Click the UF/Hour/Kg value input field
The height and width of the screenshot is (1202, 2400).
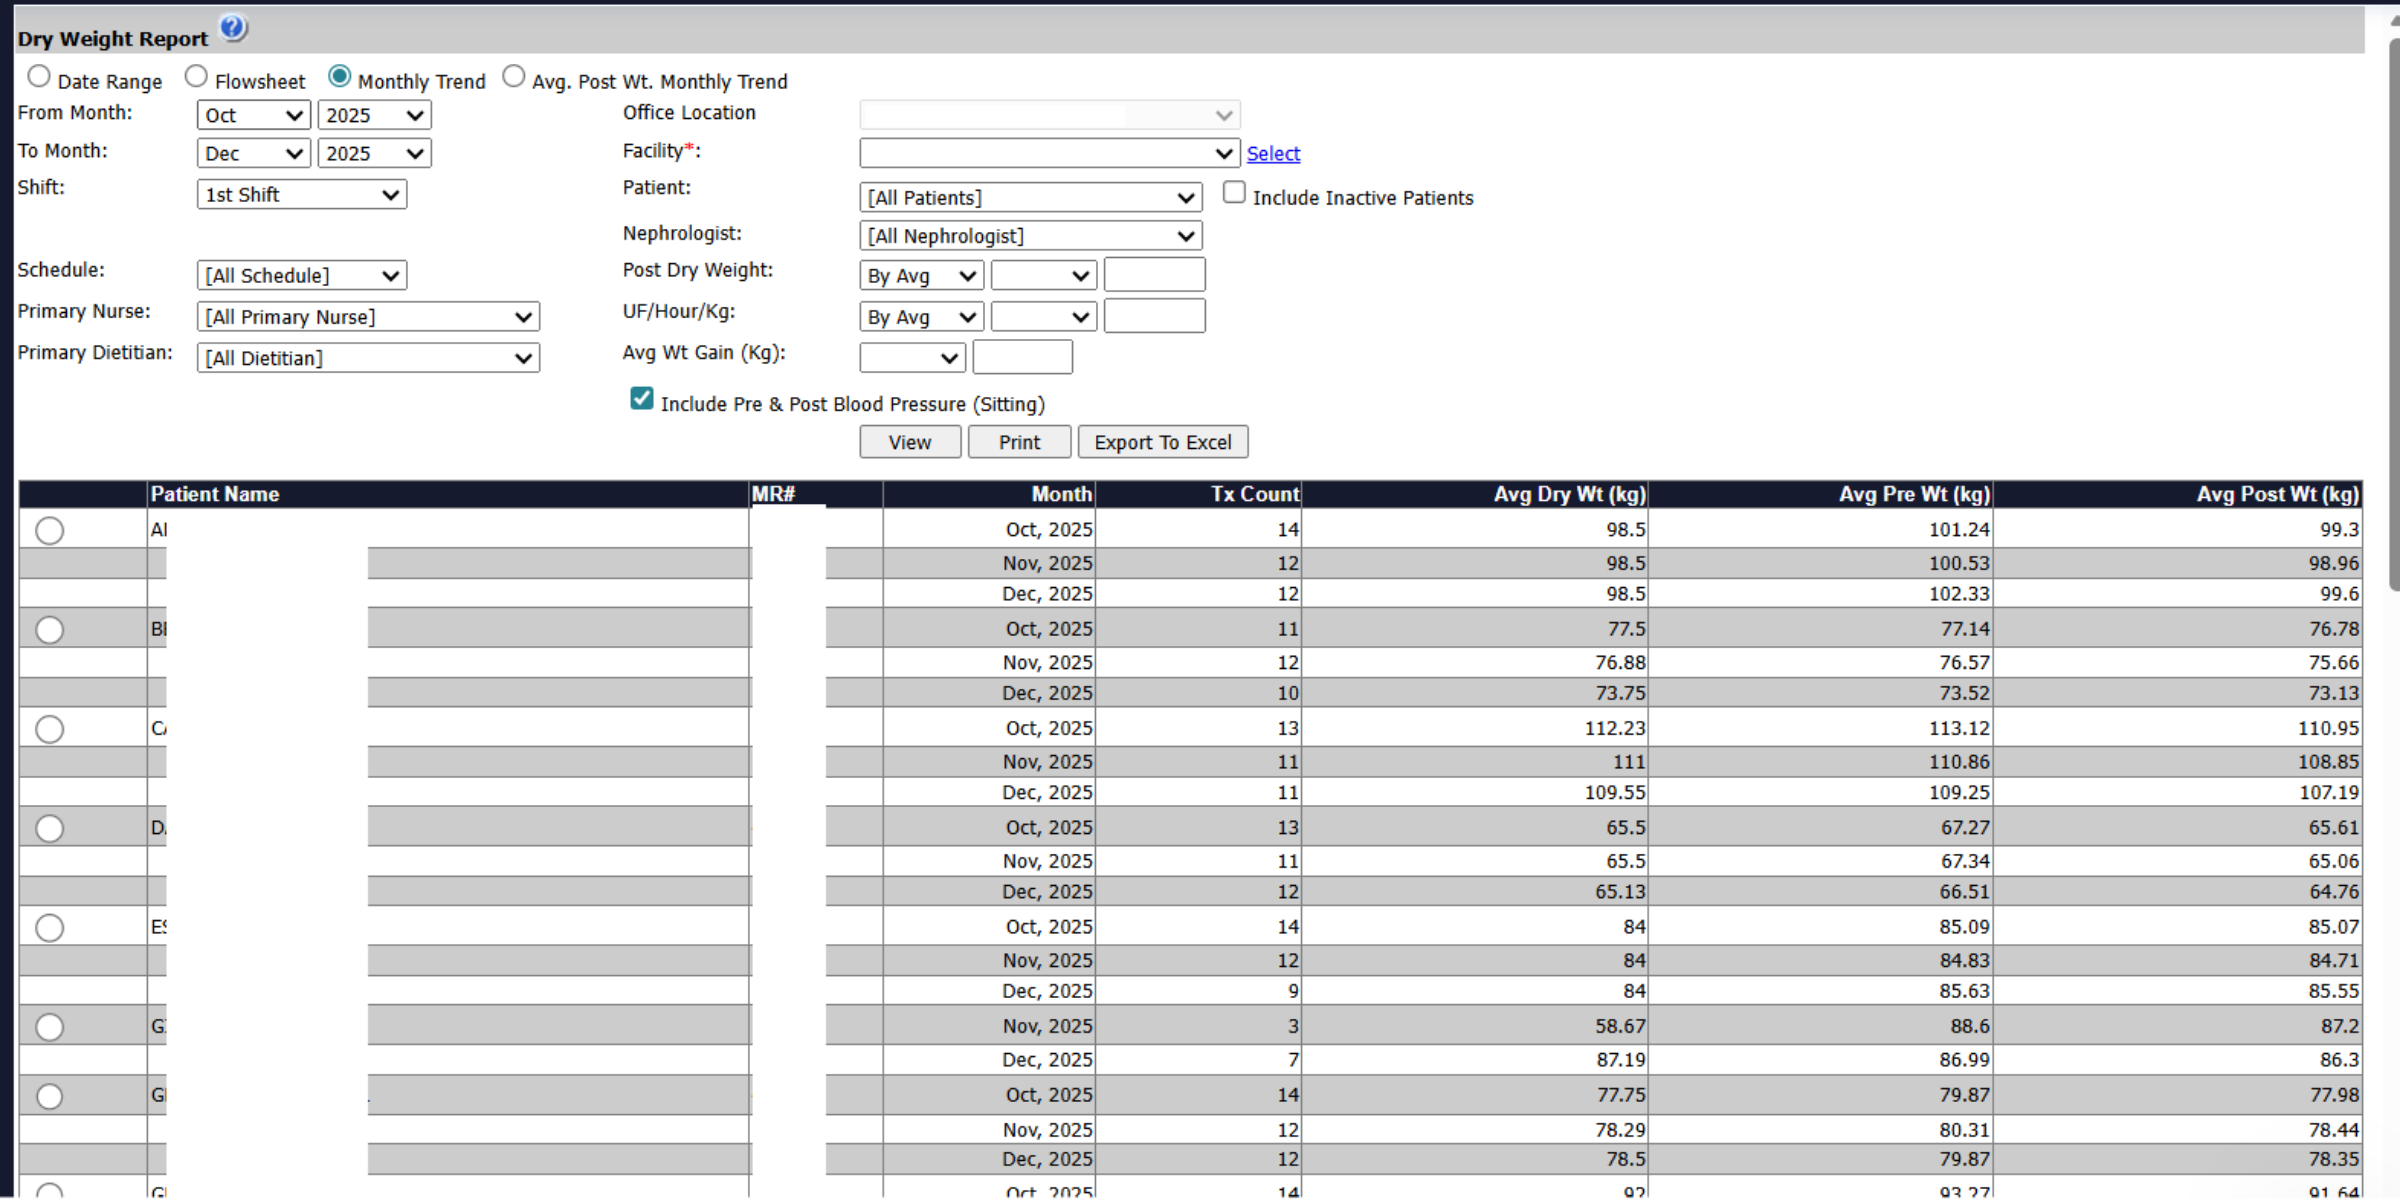click(x=1155, y=316)
